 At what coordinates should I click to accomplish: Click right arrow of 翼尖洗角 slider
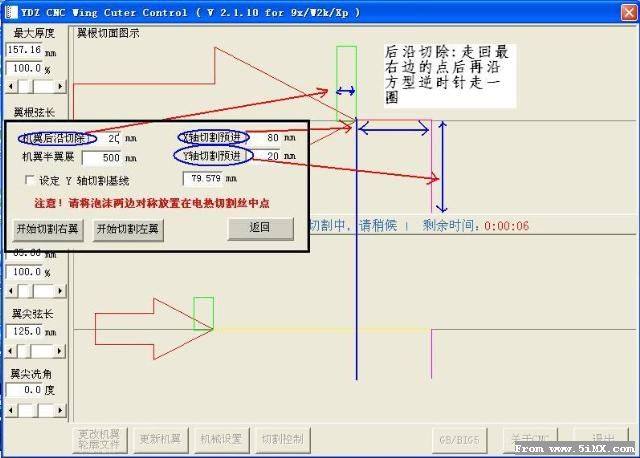point(60,410)
